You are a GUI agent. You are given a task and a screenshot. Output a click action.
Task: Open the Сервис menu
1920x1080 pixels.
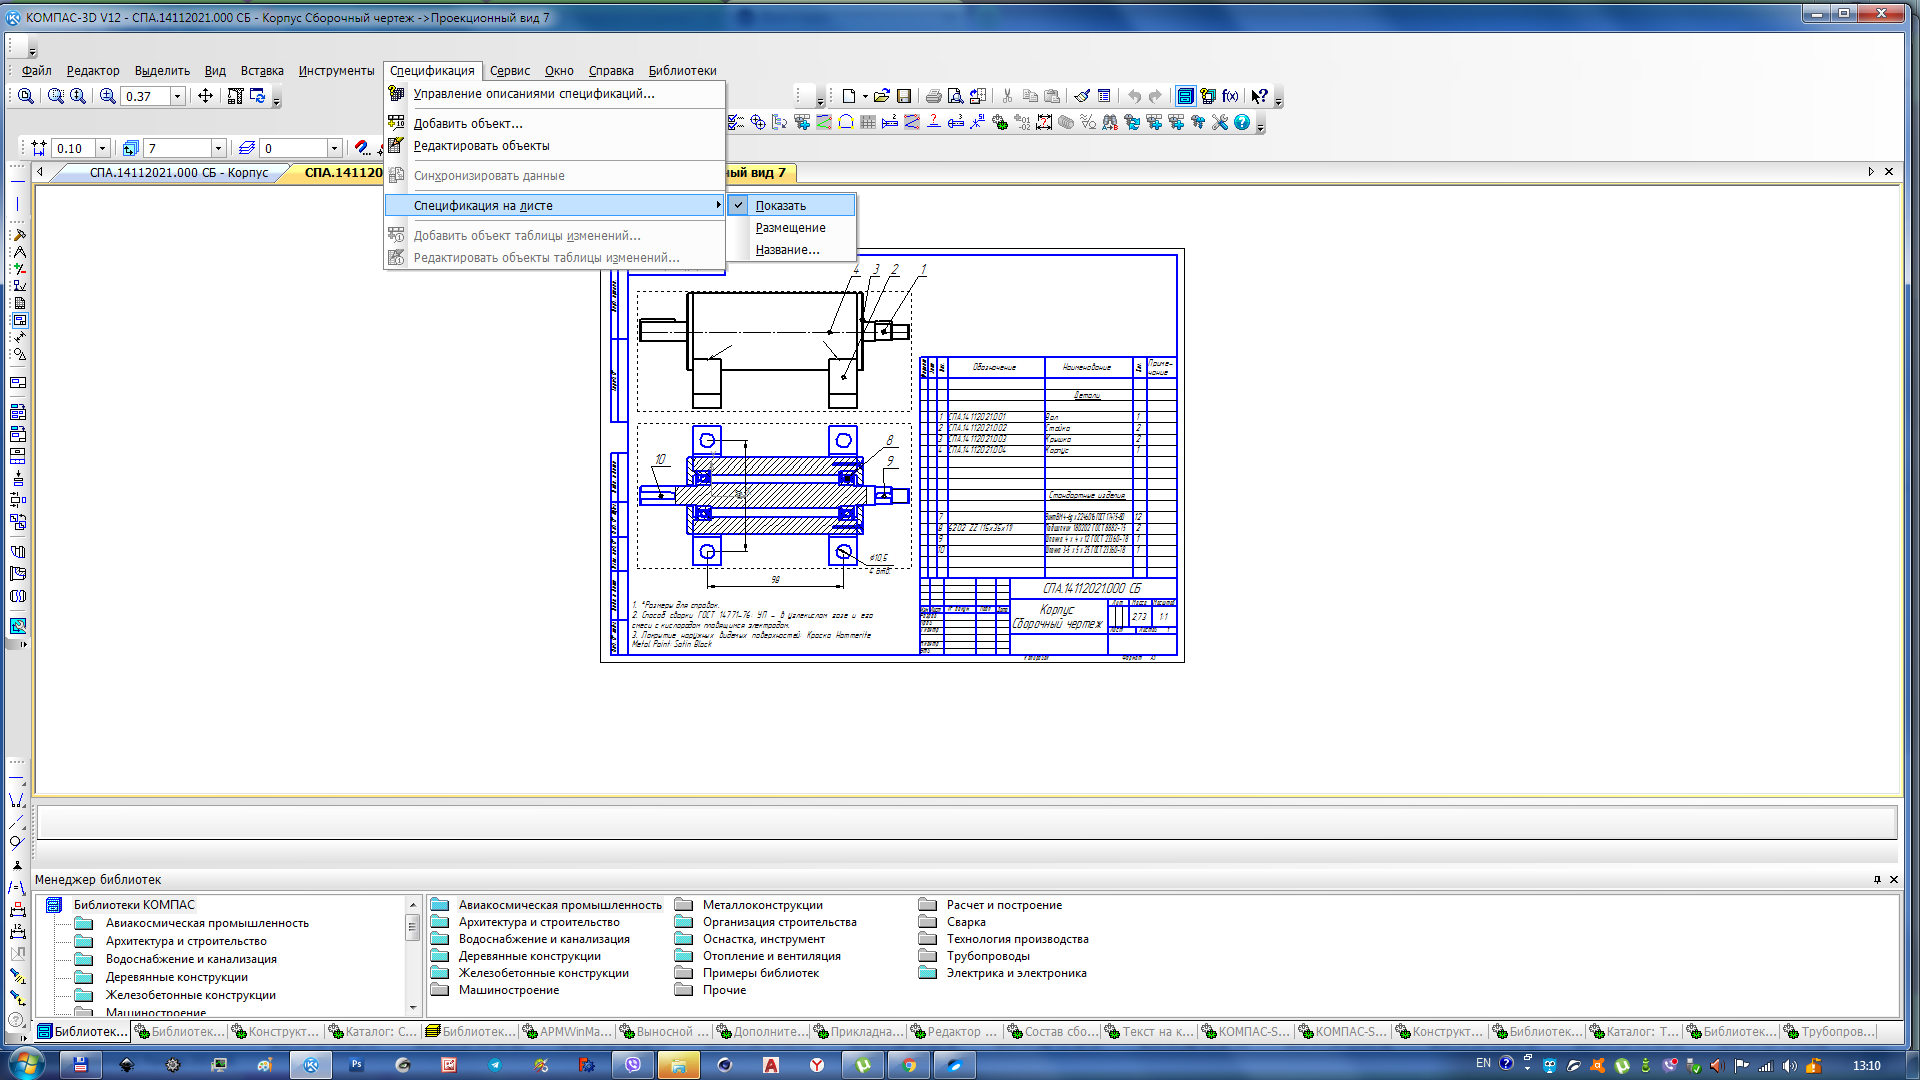point(509,70)
